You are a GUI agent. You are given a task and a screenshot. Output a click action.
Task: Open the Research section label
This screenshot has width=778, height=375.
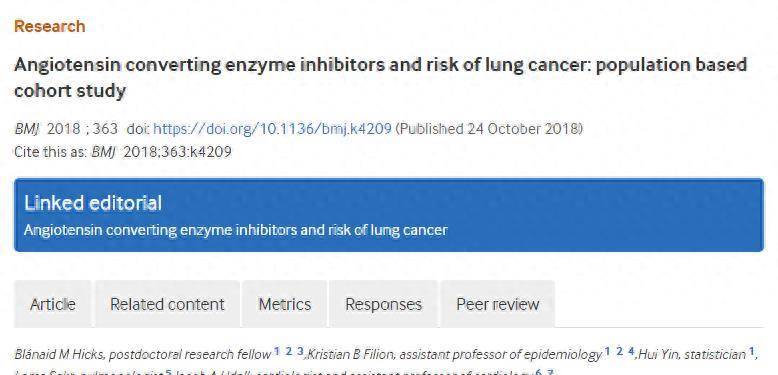point(50,26)
